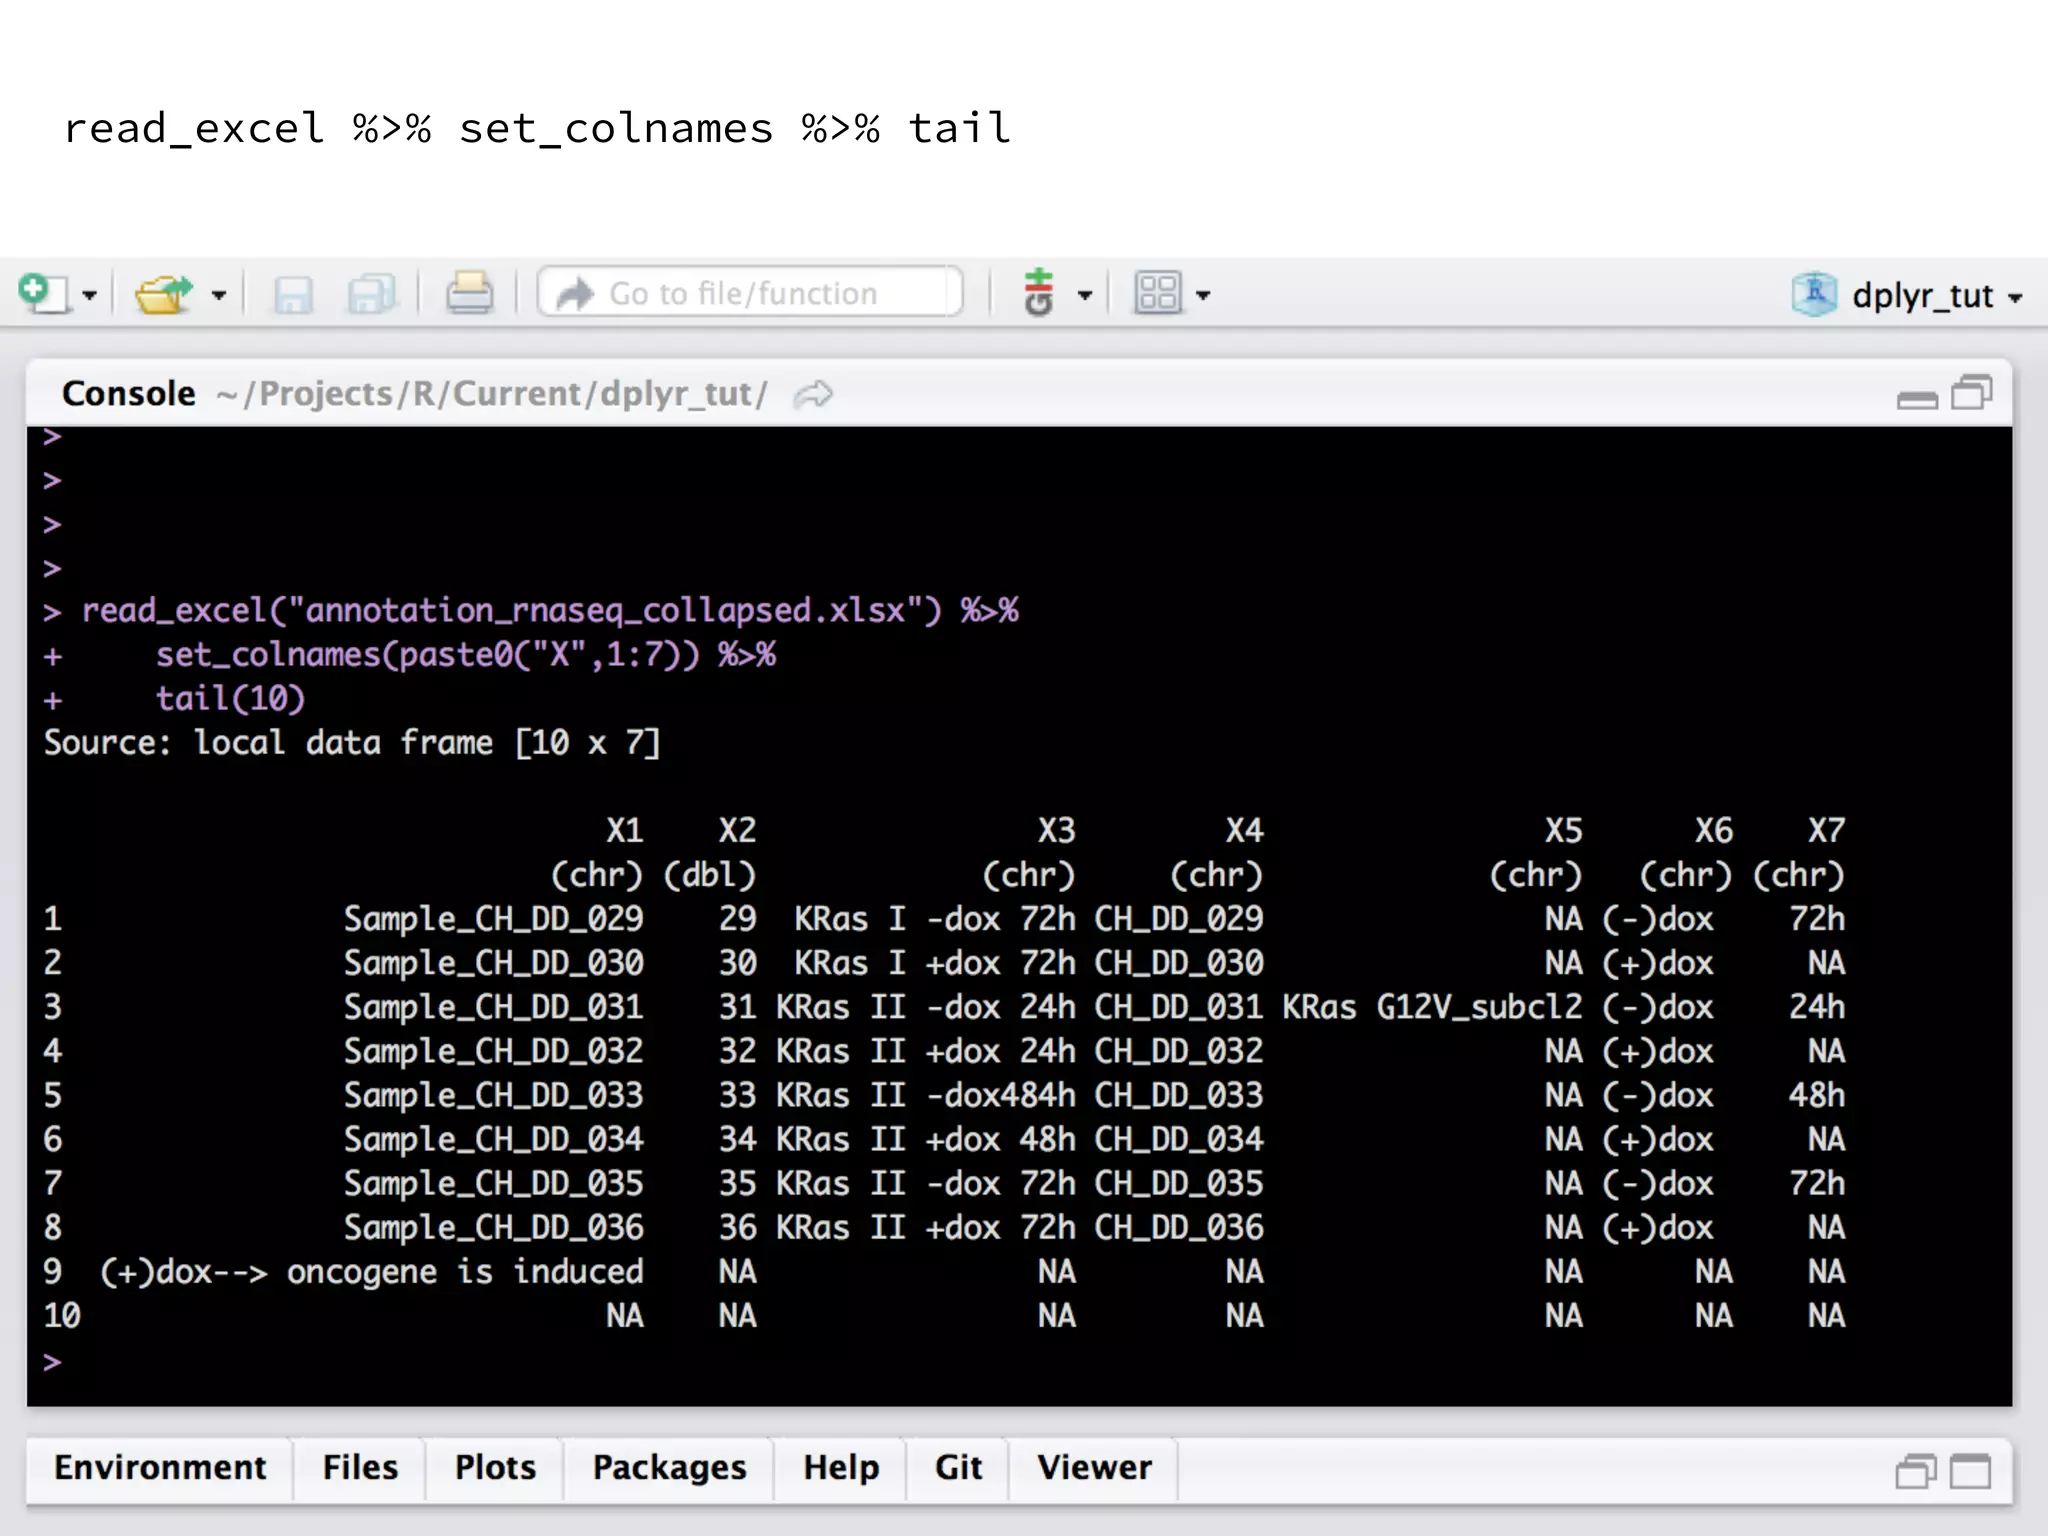Open the dplyr_tut project menu
Viewport: 2048px width, 1536px height.
pyautogui.click(x=1937, y=296)
